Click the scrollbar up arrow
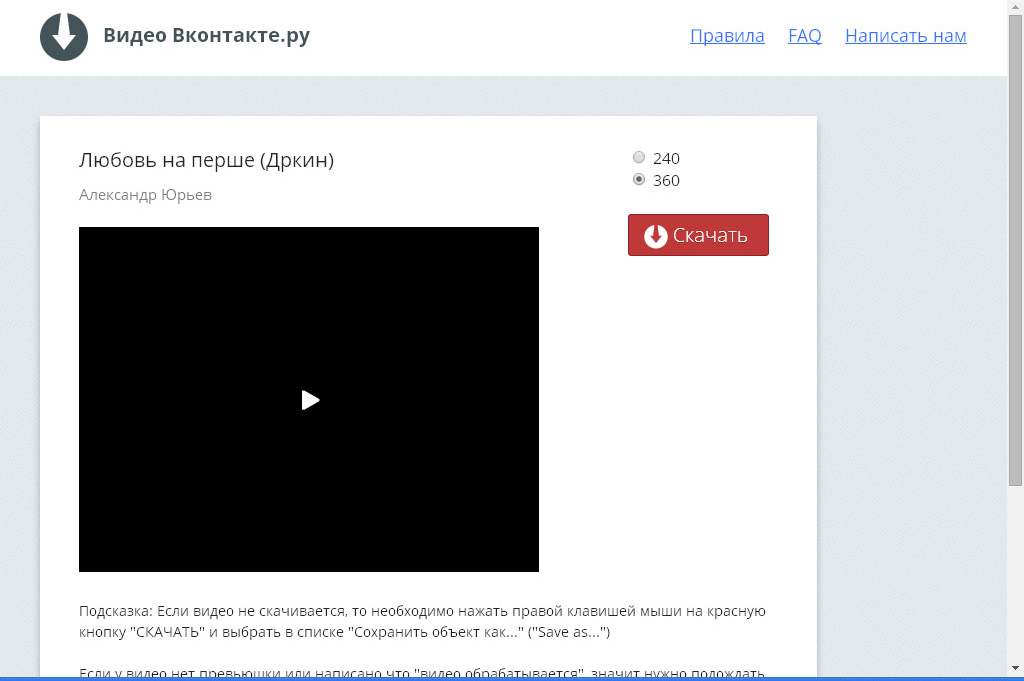Image resolution: width=1024 pixels, height=681 pixels. tap(1015, 7)
